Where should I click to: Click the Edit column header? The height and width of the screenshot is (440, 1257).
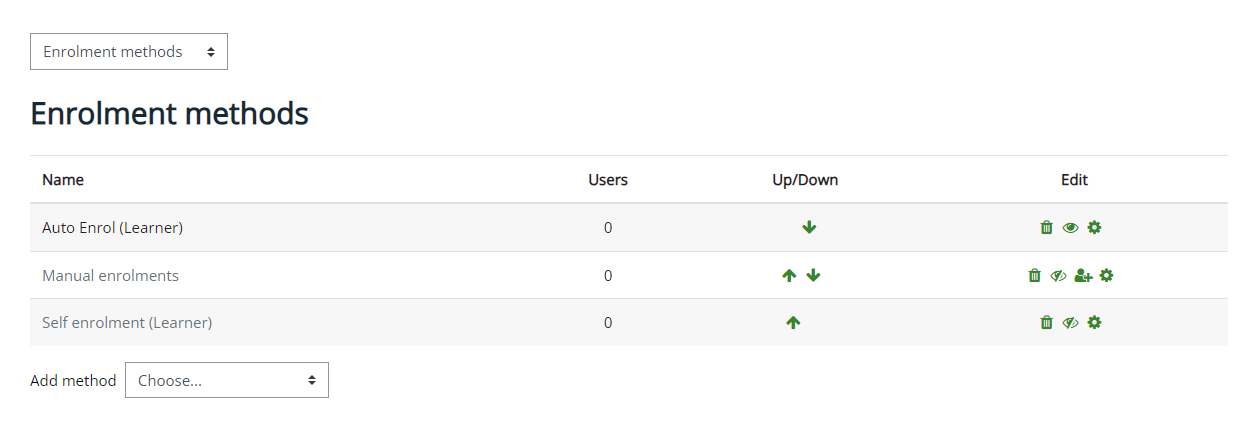coord(1074,180)
